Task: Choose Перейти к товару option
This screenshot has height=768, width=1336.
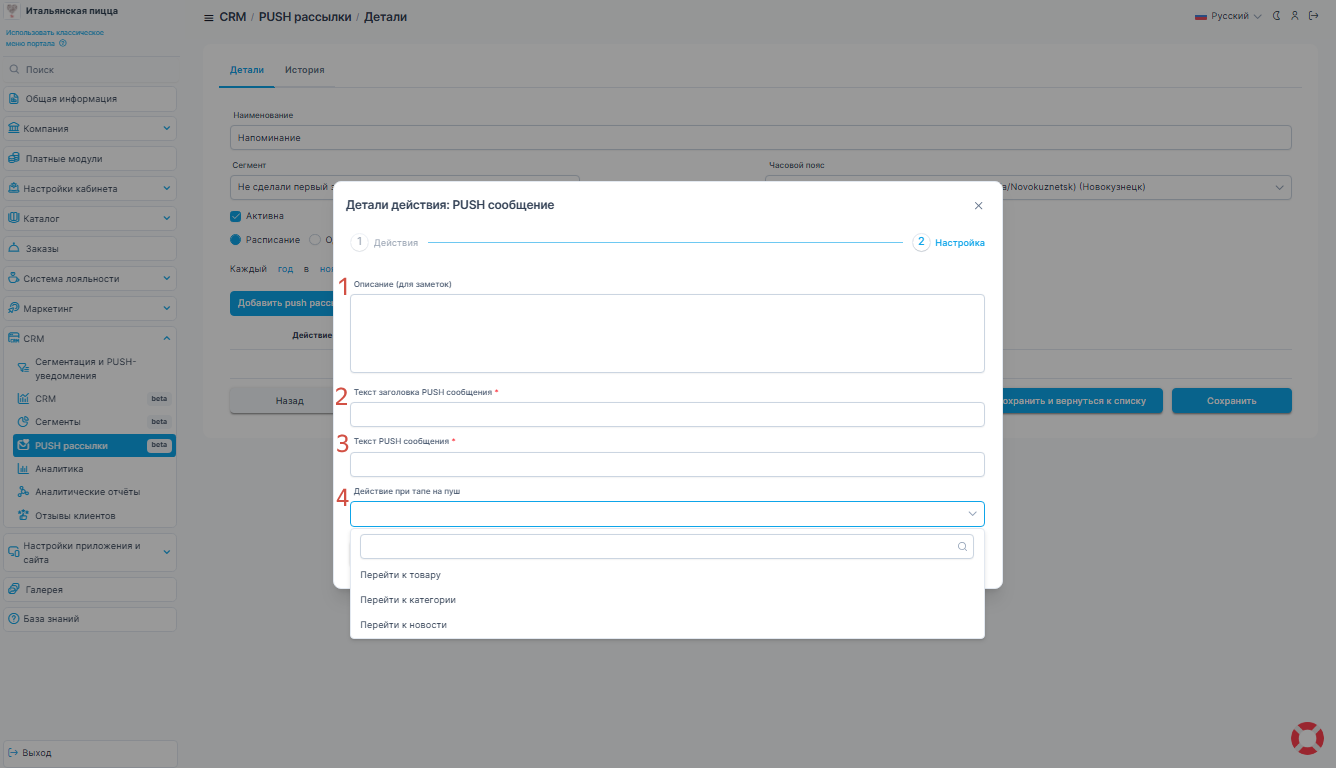Action: click(x=667, y=575)
